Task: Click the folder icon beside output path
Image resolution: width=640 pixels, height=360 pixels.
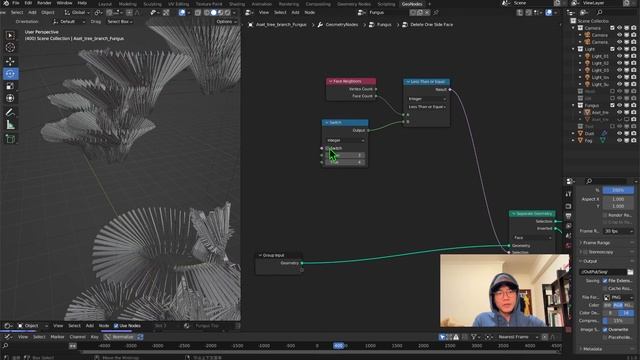Action: pyautogui.click(x=630, y=271)
